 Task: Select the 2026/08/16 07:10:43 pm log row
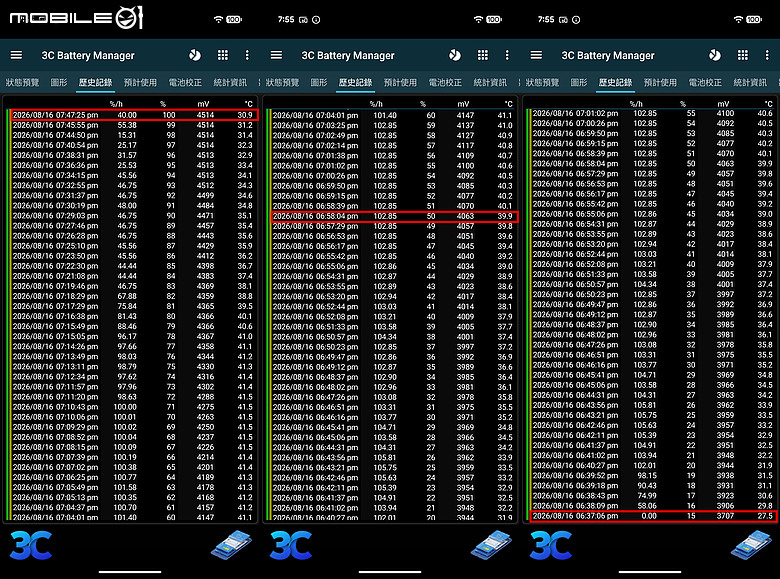tap(133, 407)
